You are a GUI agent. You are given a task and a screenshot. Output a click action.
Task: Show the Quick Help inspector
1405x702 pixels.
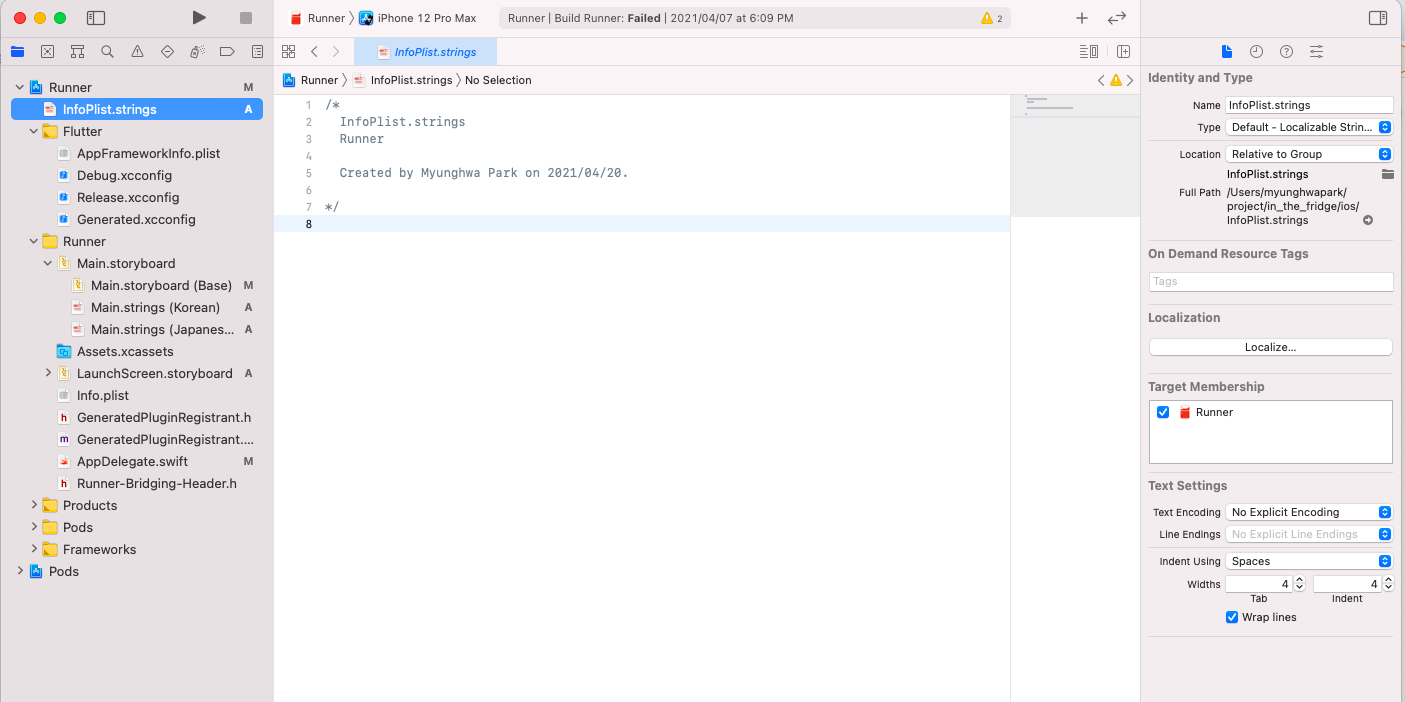[1286, 51]
